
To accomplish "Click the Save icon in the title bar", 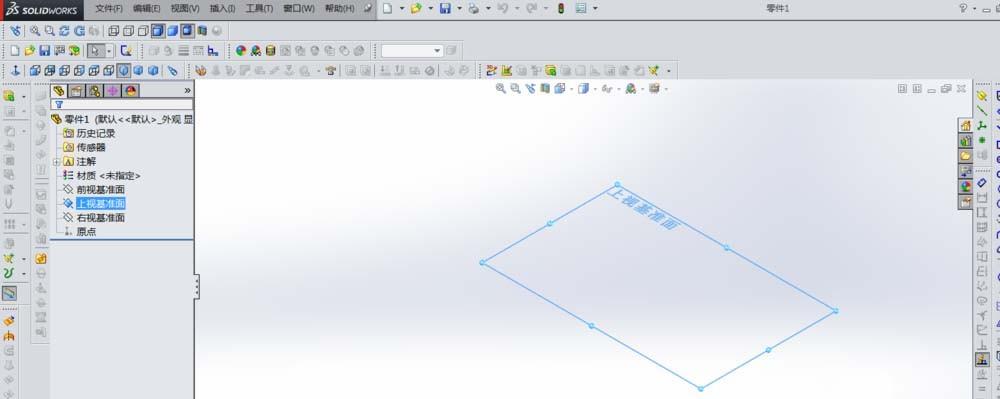I will [x=445, y=8].
